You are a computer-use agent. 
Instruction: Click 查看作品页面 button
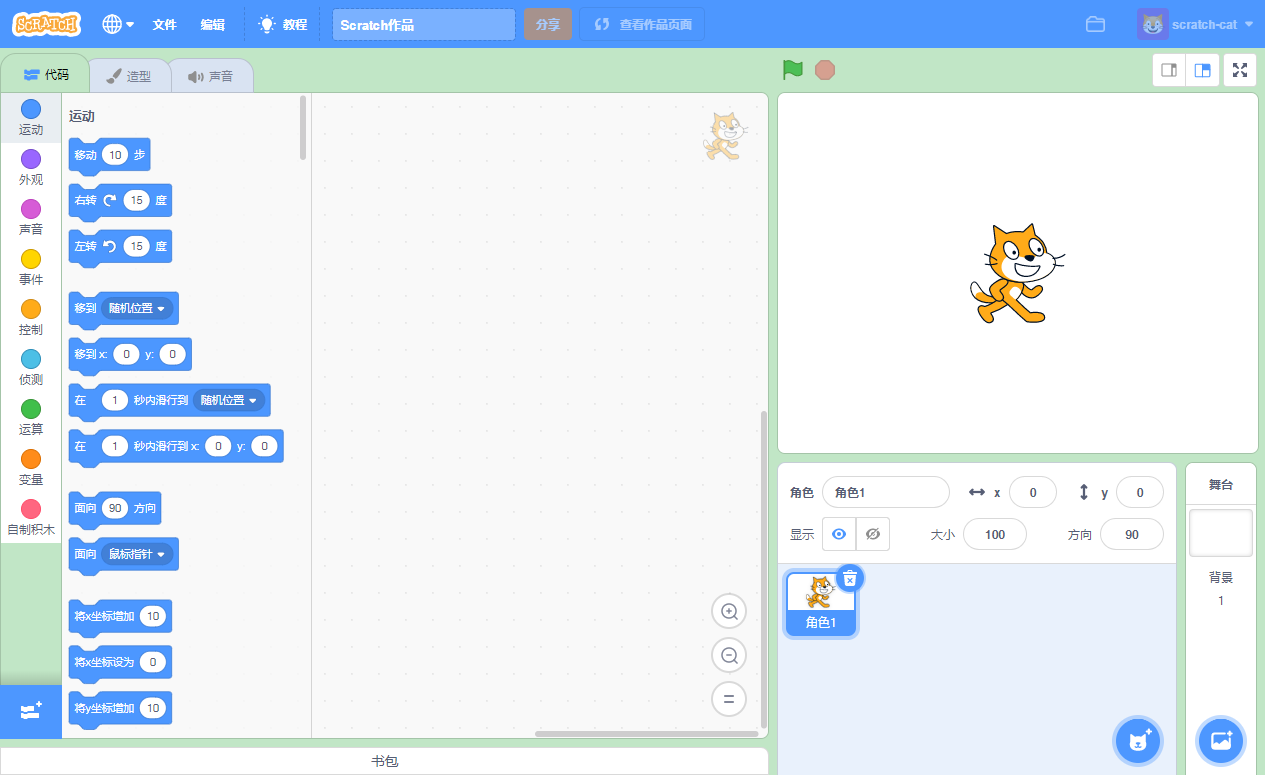tap(642, 25)
